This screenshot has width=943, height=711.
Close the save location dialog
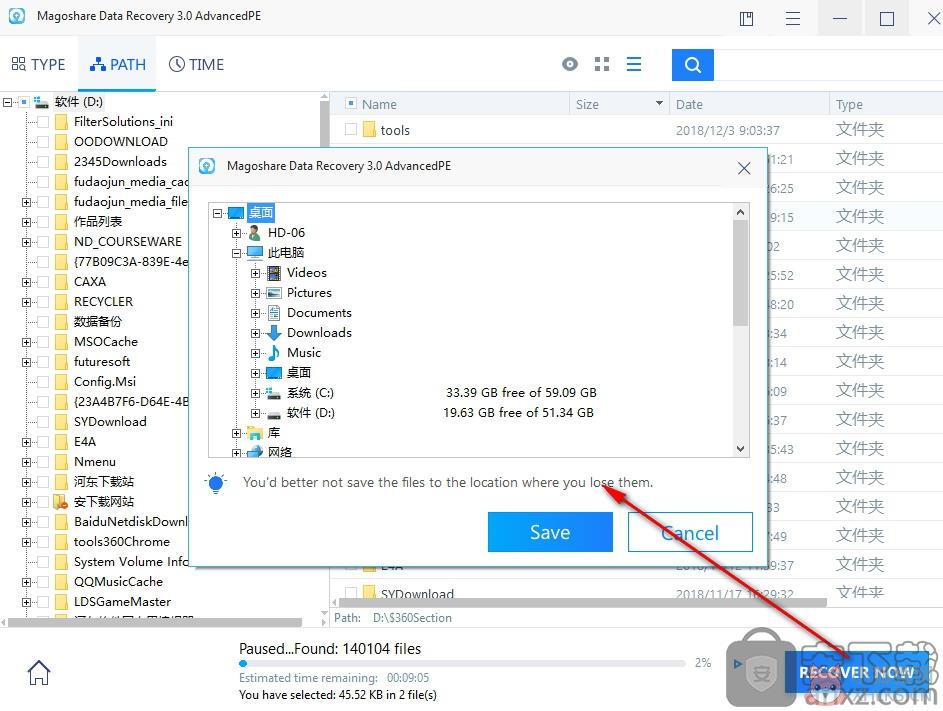(x=743, y=168)
